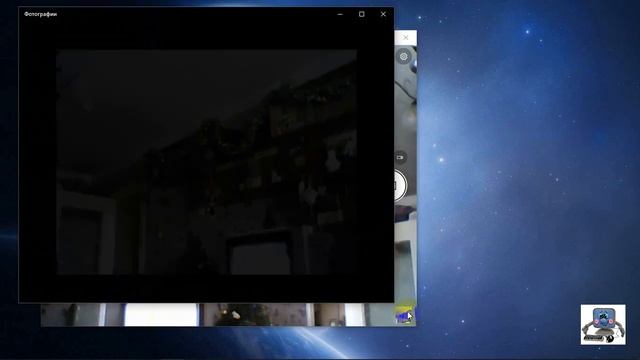
Task: Maximize the Фотографии window
Action: point(362,14)
